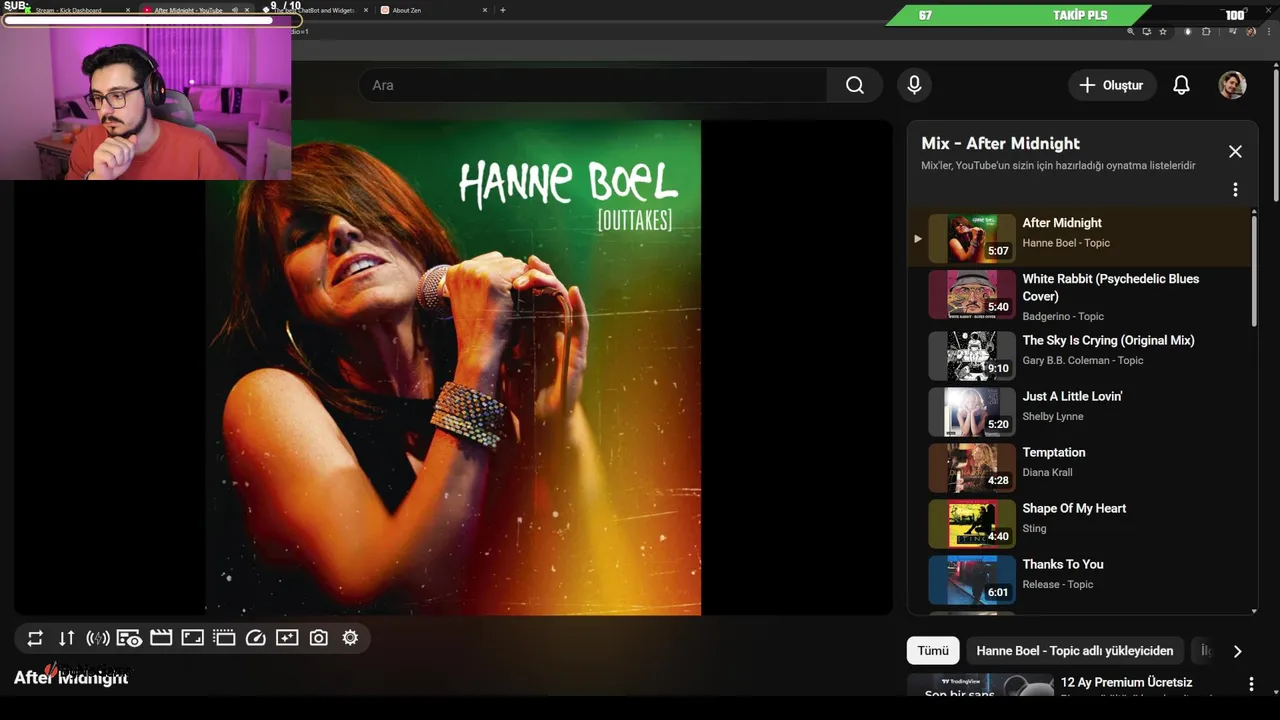Screen dimensions: 1280x720
Task: Select White Rabbit (Psychedelic Blues Cover)
Action: 1079,295
